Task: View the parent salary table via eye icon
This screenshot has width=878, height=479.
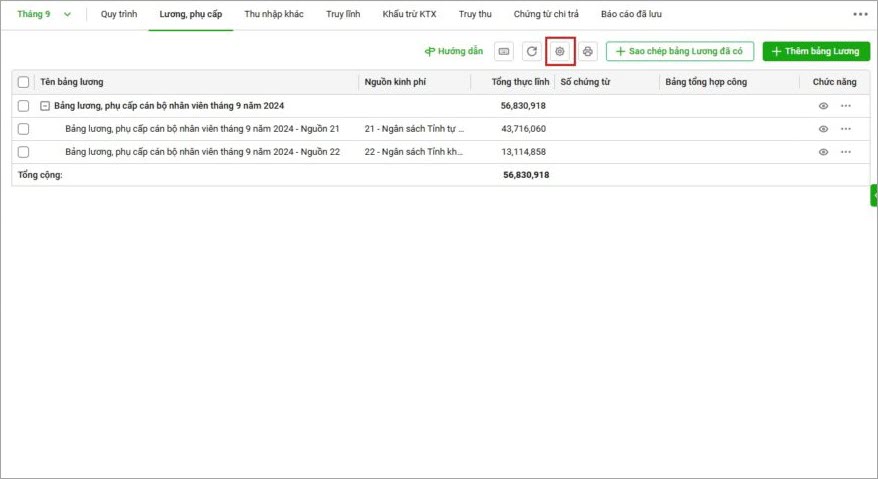Action: point(823,106)
